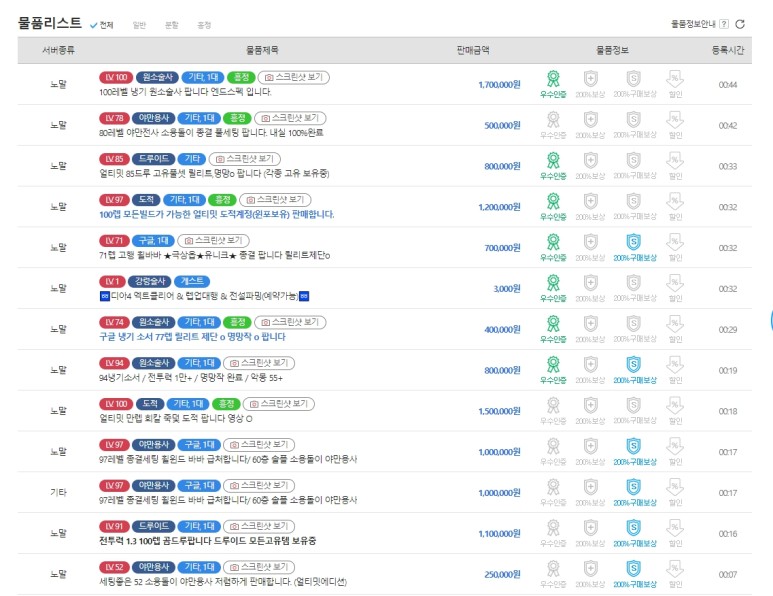
Task: Click the 판매금액 column header
Action: point(473,50)
